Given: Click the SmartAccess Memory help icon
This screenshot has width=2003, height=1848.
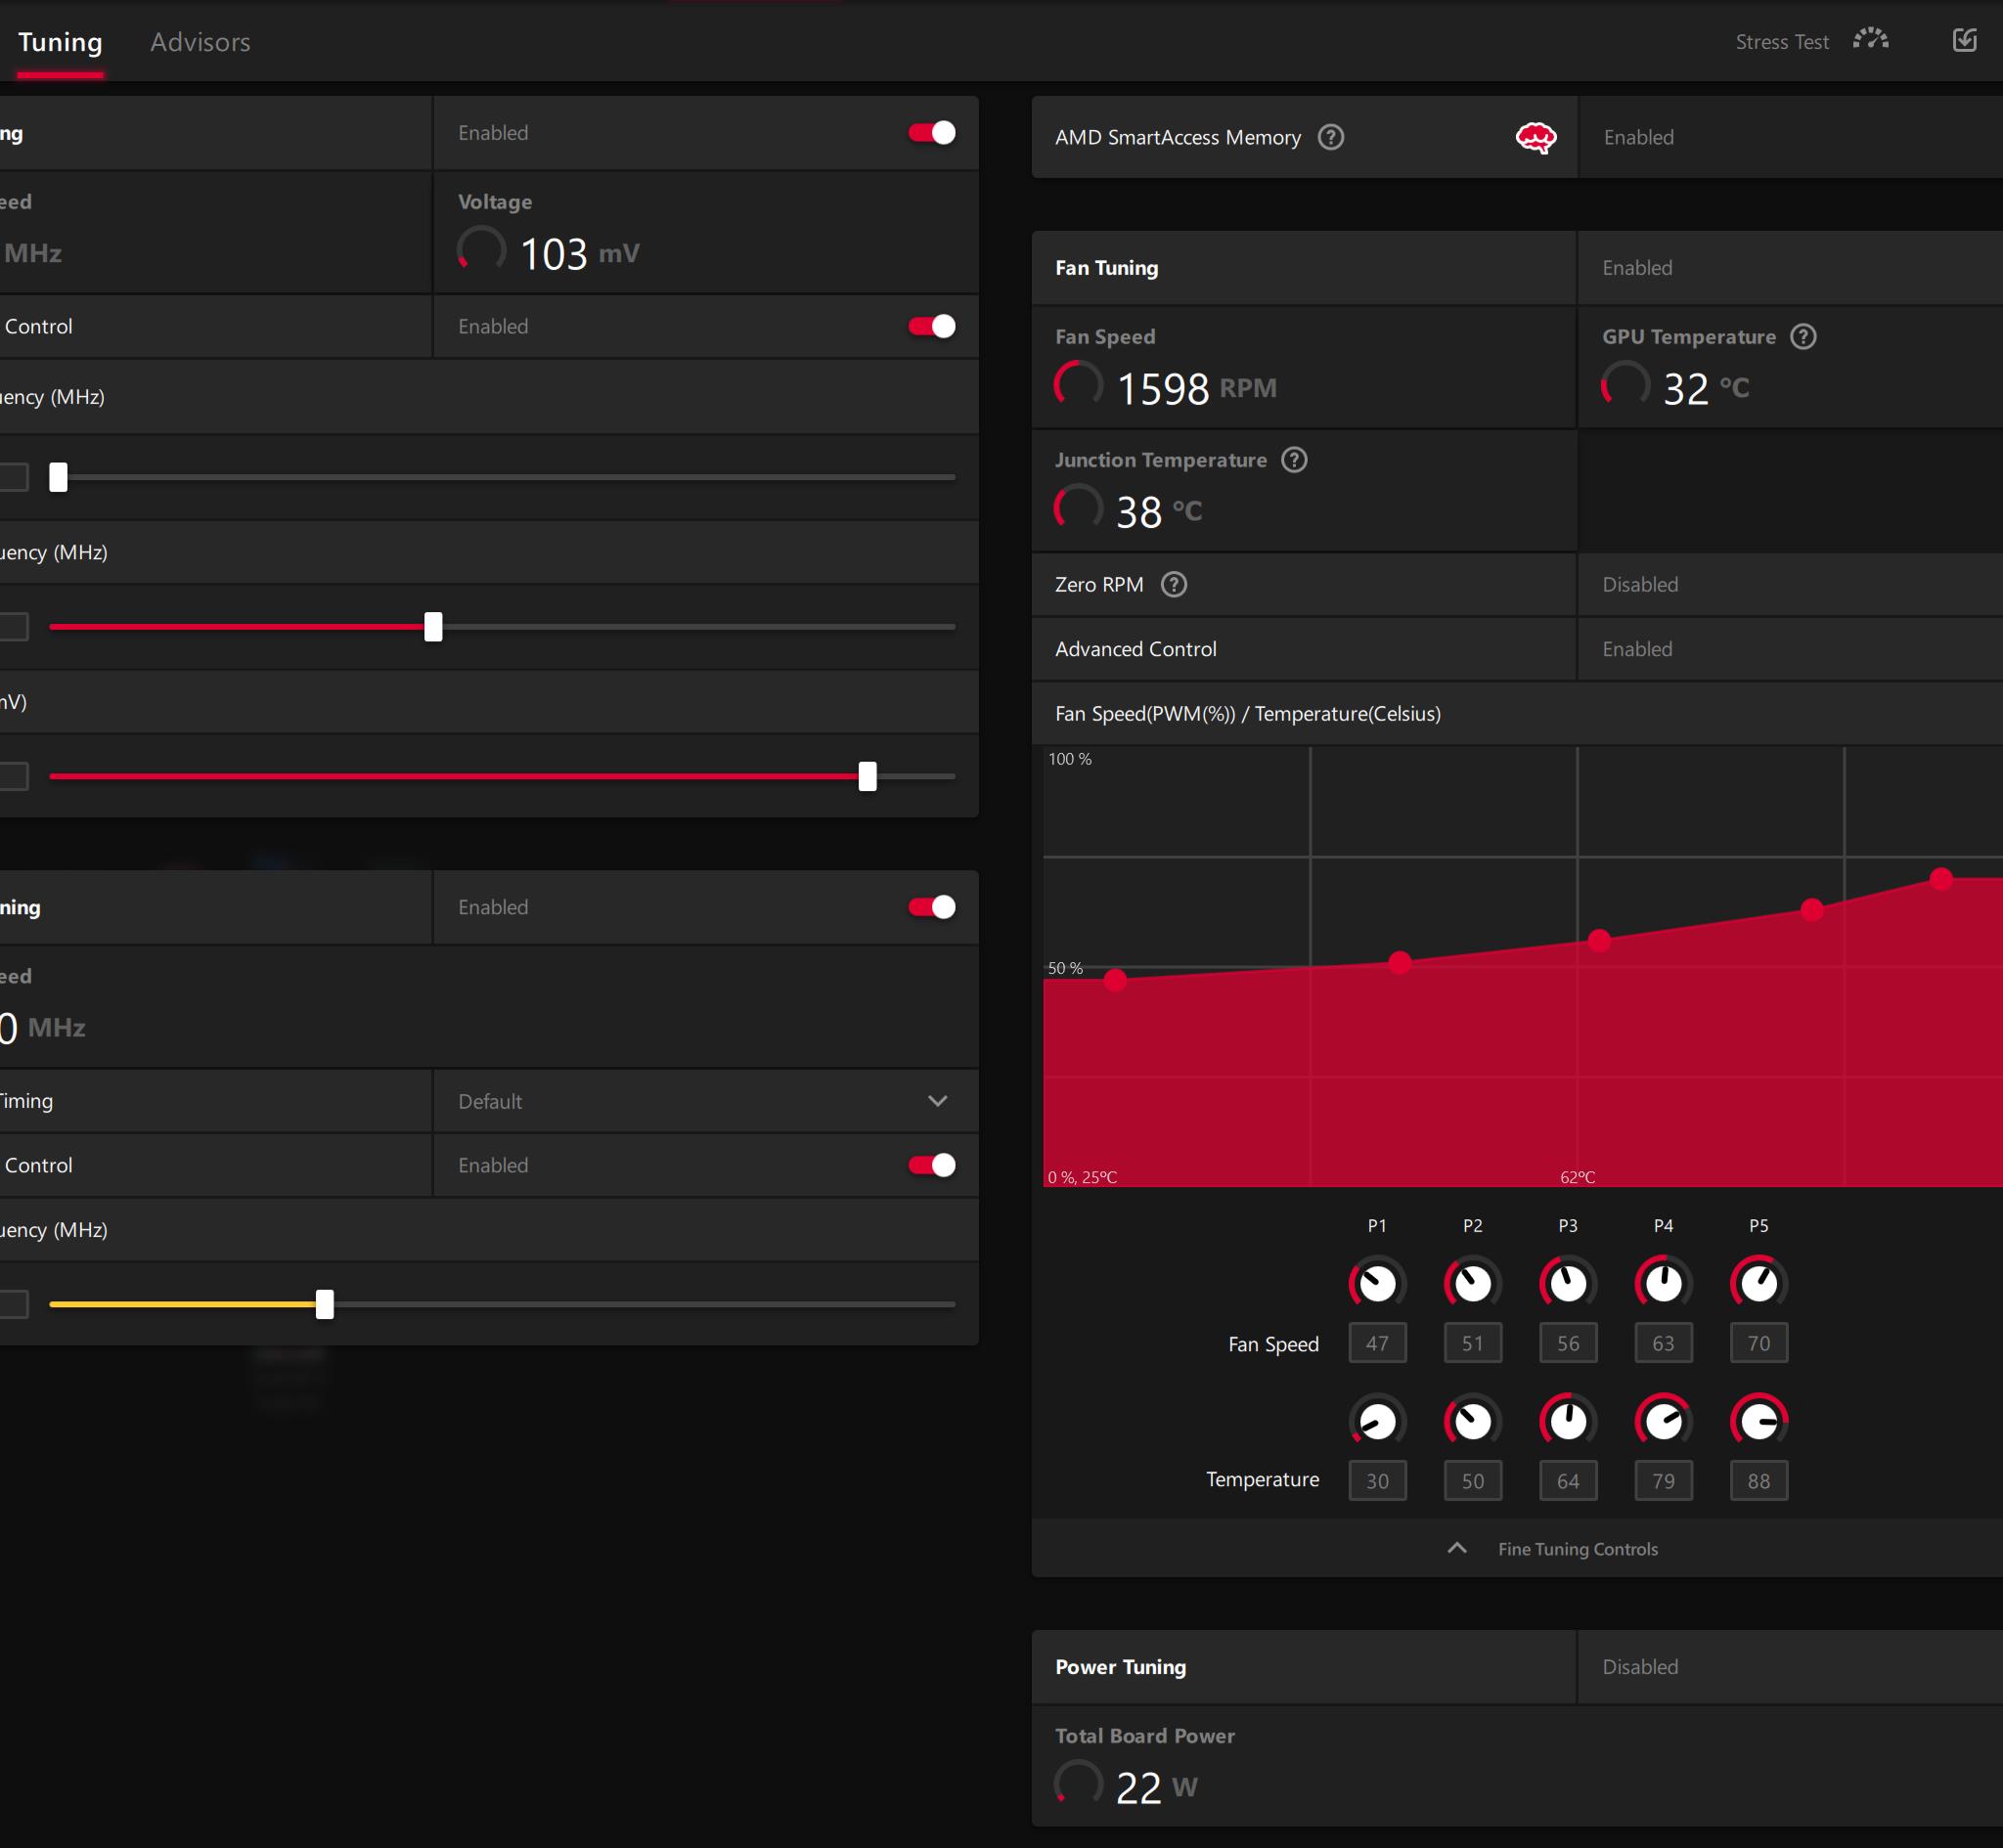Looking at the screenshot, I should click(x=1330, y=137).
